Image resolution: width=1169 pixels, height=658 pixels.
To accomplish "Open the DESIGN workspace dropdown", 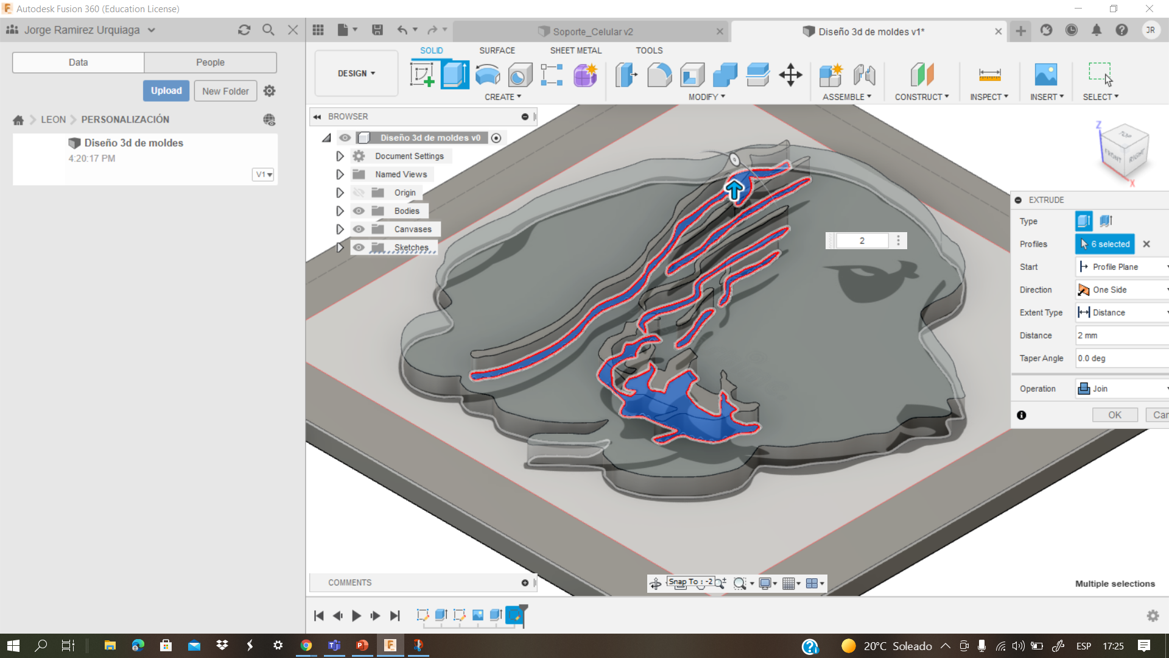I will 356,73.
